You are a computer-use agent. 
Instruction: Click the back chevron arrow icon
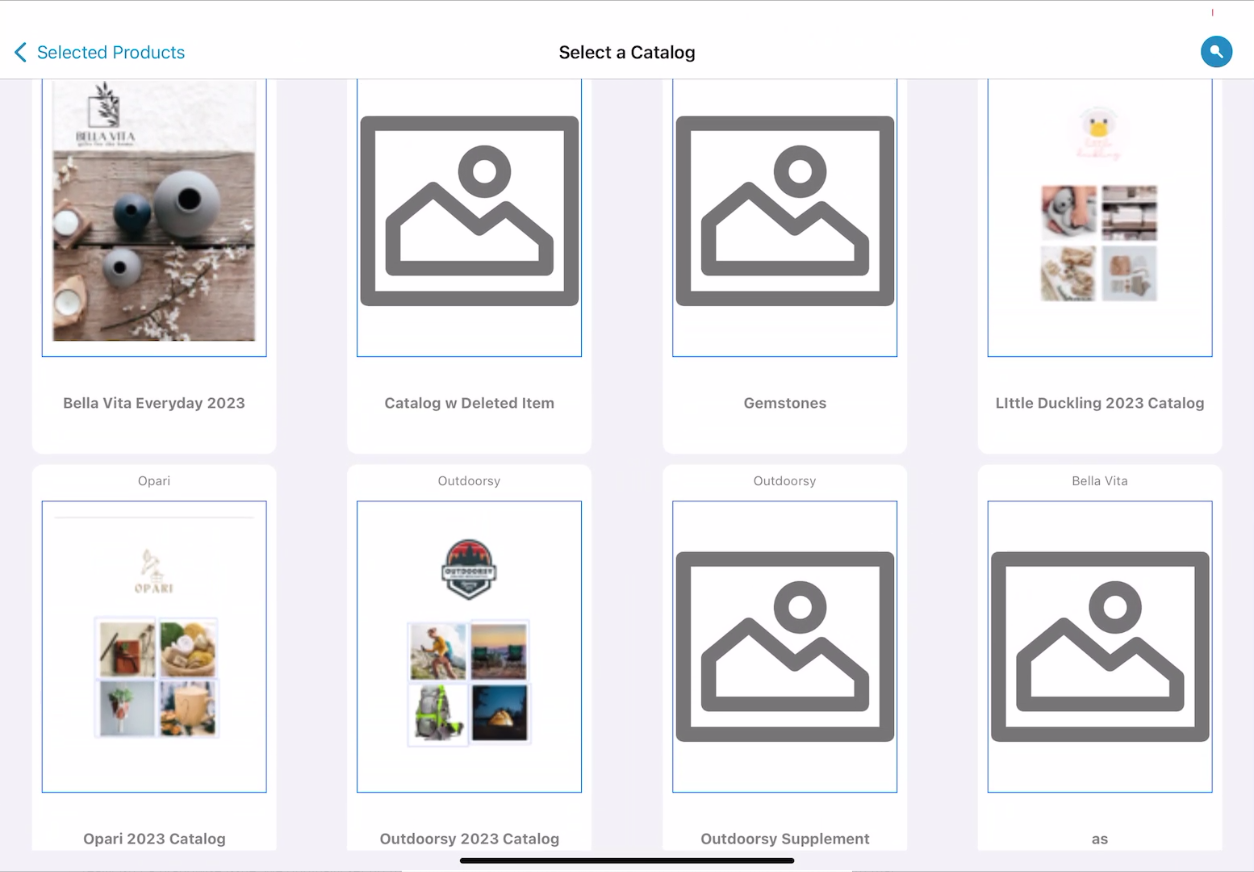coord(20,52)
